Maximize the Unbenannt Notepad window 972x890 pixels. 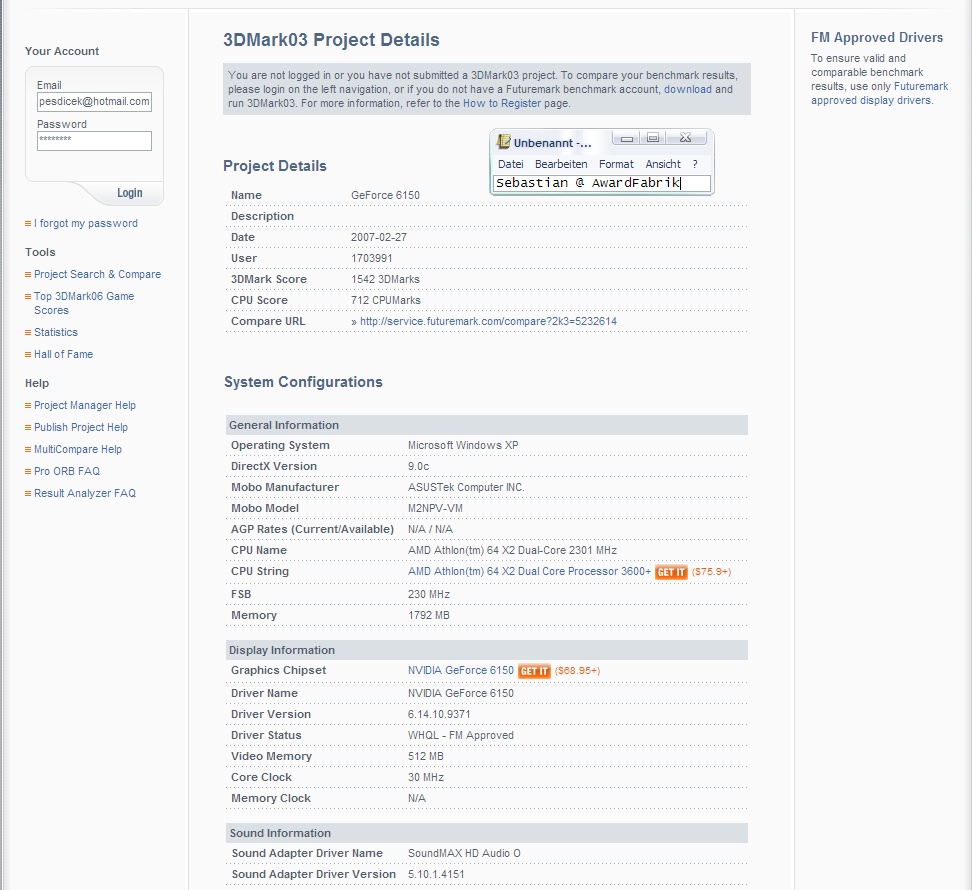653,138
